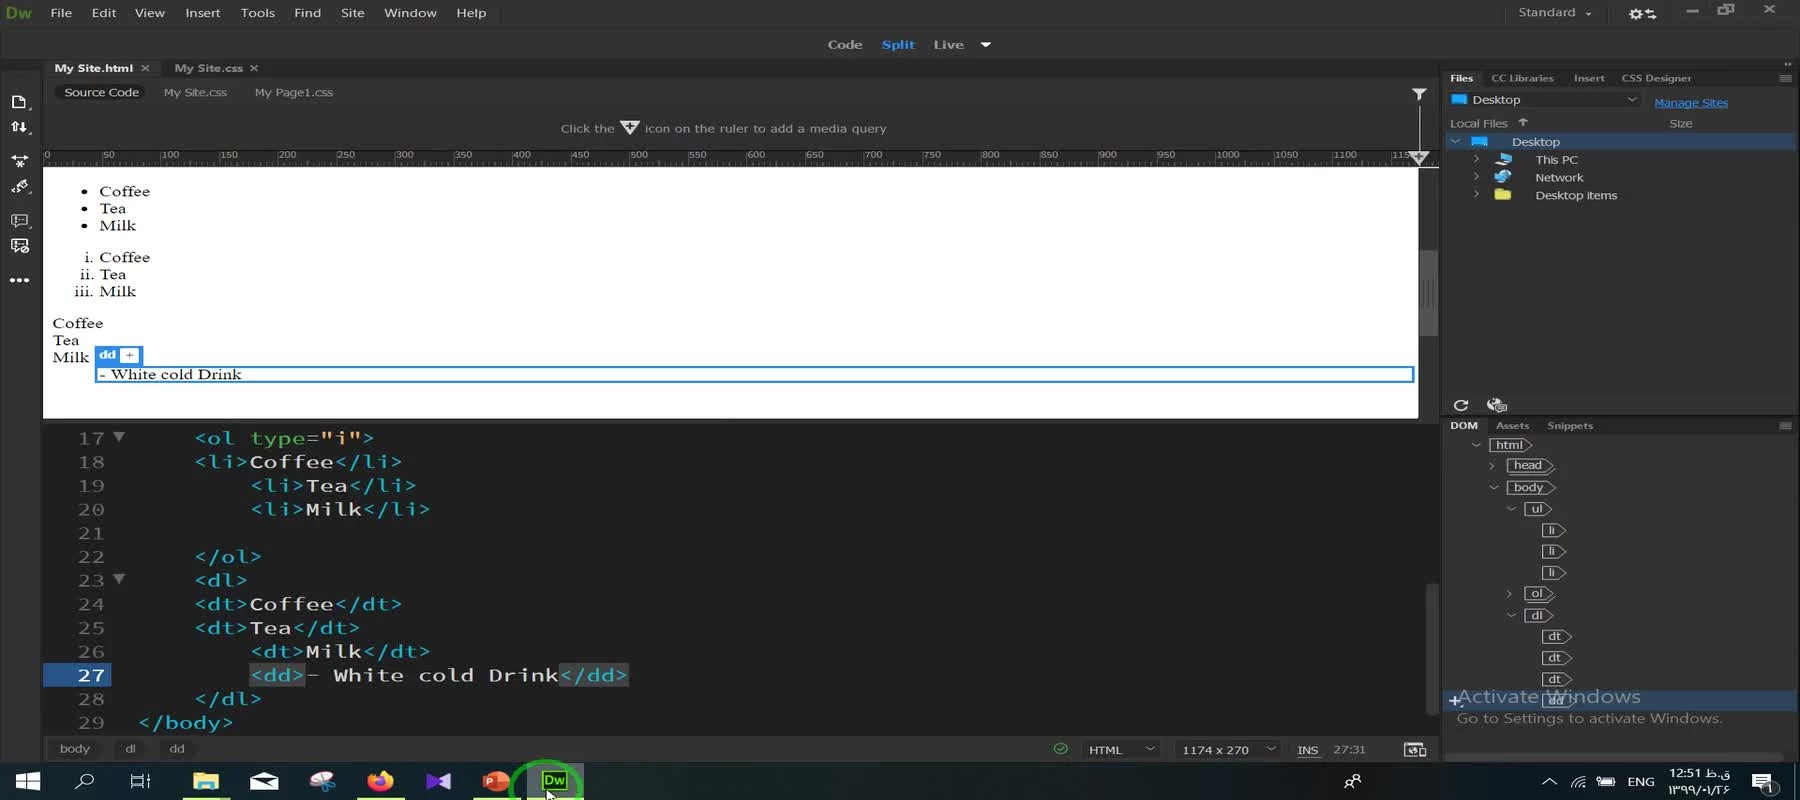Sort files by Local Files up arrow
Viewport: 1800px width, 800px height.
coord(1523,122)
